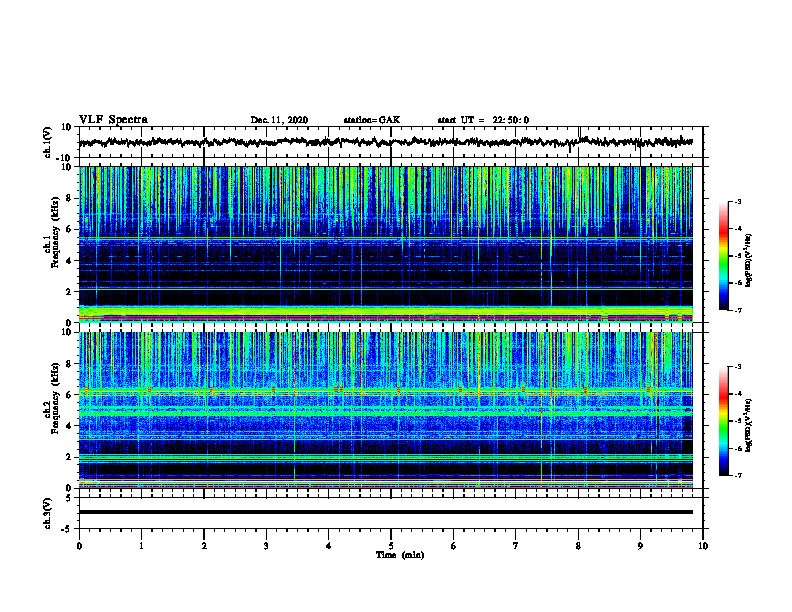Click time axis tick label "8"
Screen dimensions: 792x612
pyautogui.click(x=578, y=546)
